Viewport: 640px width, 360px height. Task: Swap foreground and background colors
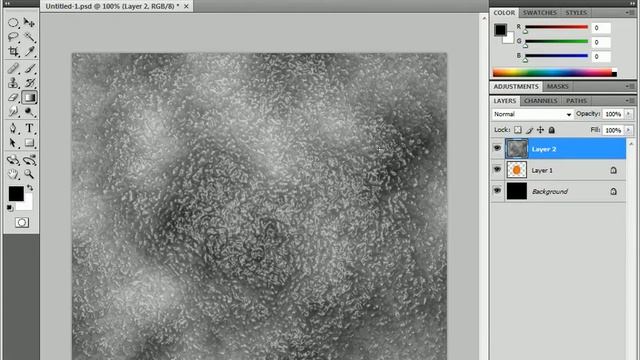(30, 188)
